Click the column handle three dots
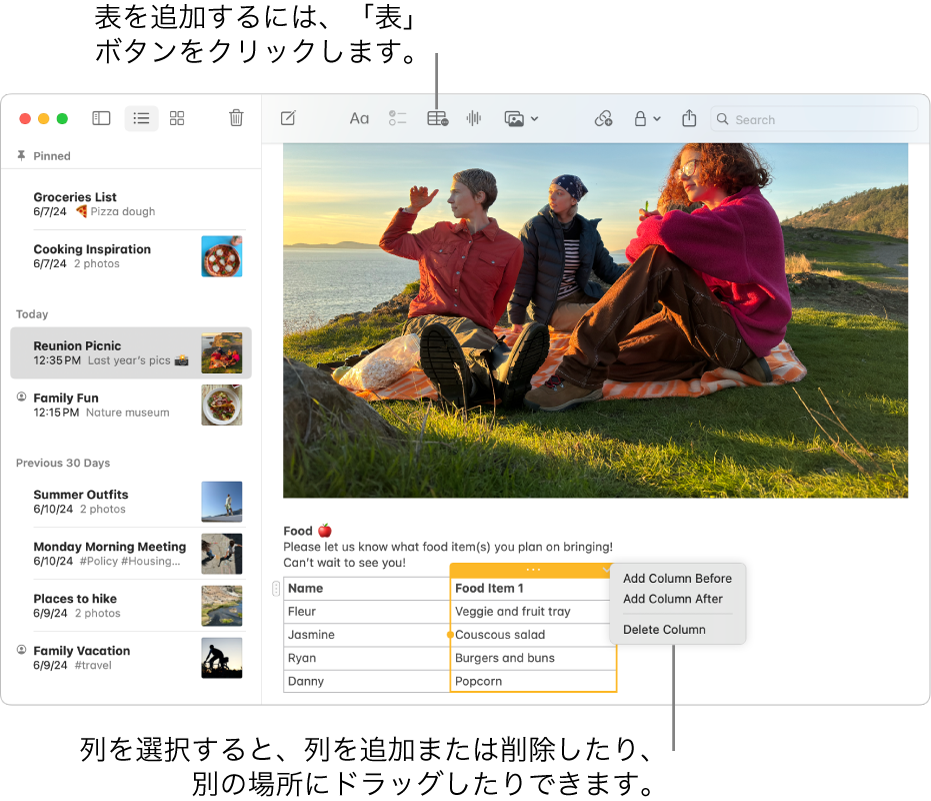 pyautogui.click(x=533, y=570)
